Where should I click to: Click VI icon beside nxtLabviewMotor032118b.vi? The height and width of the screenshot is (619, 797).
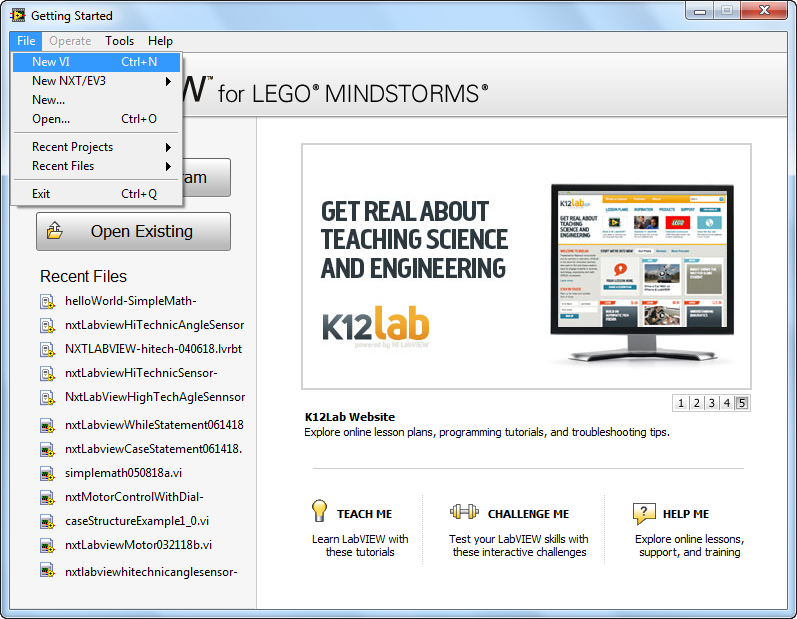(47, 545)
